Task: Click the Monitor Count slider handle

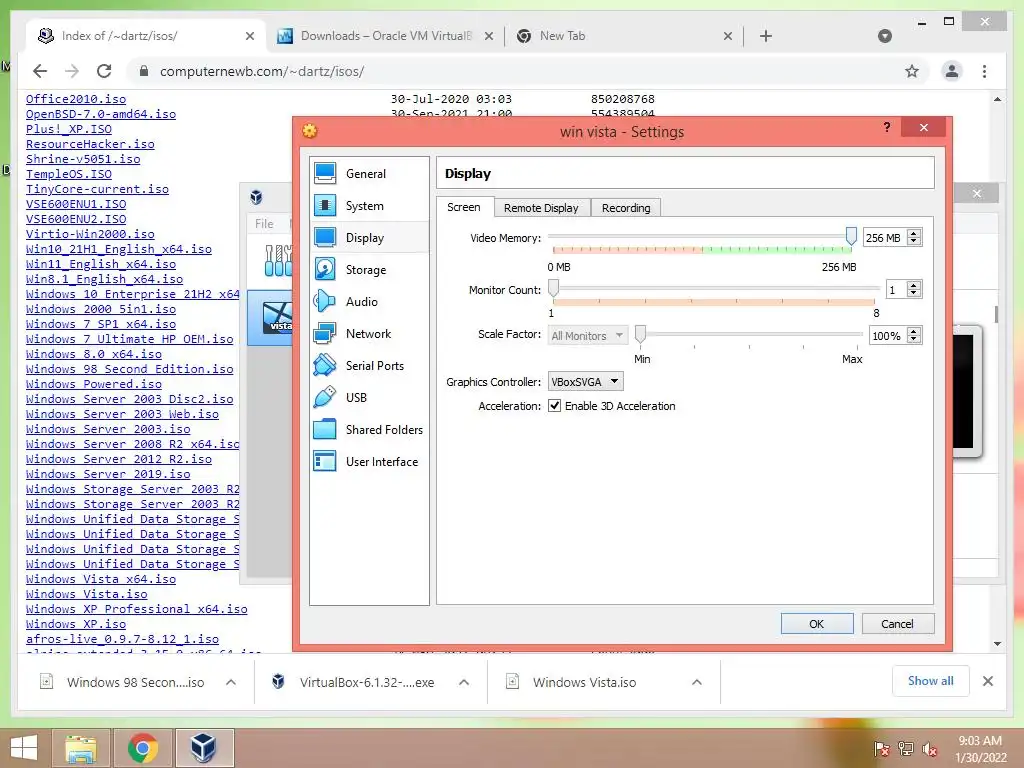Action: pyautogui.click(x=553, y=288)
